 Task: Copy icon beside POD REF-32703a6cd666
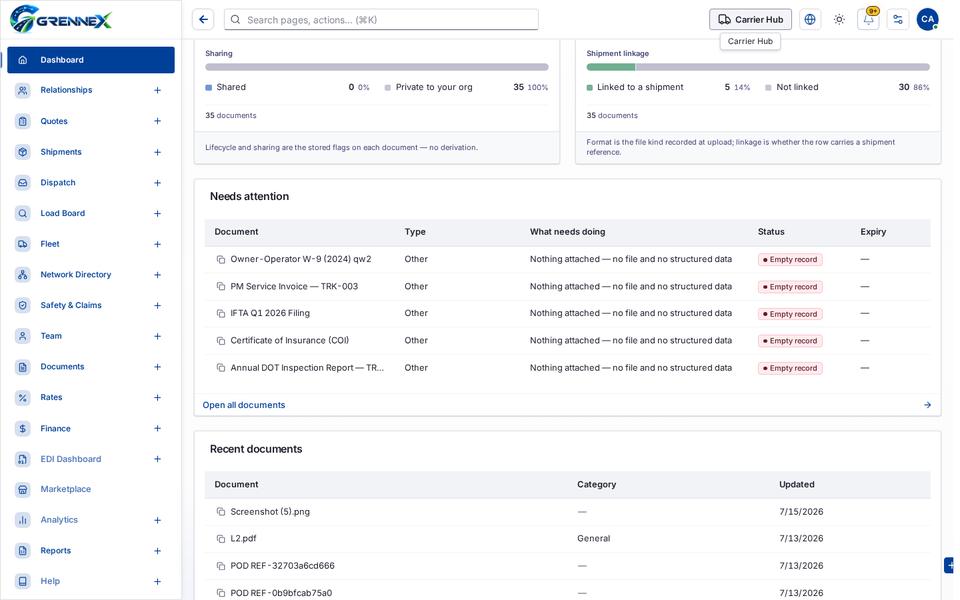(x=221, y=566)
